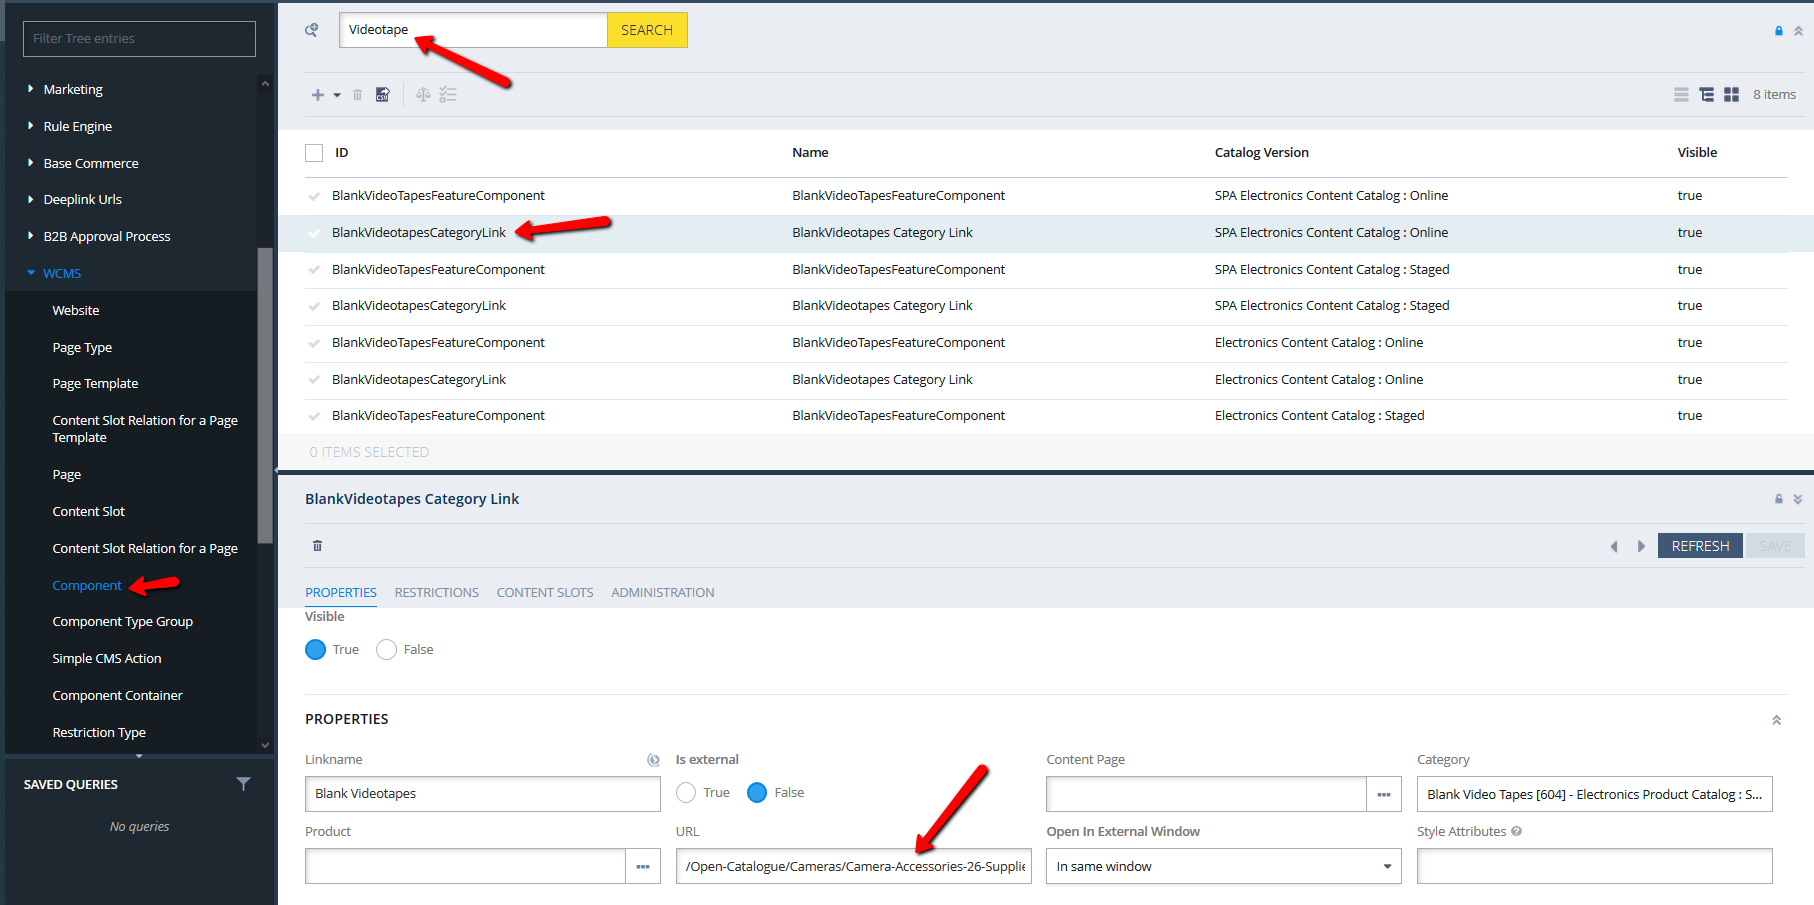Click the lock icon above the search panel
This screenshot has height=905, width=1814.
point(1777,30)
